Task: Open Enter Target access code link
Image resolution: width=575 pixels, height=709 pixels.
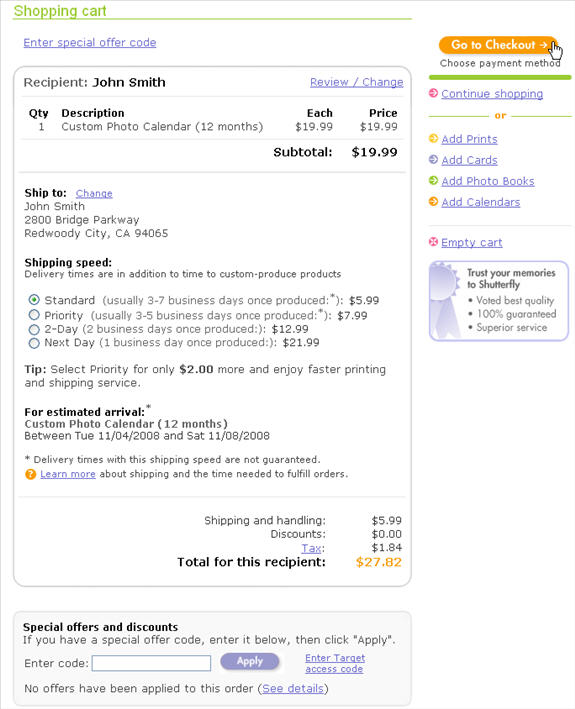Action: tap(335, 663)
